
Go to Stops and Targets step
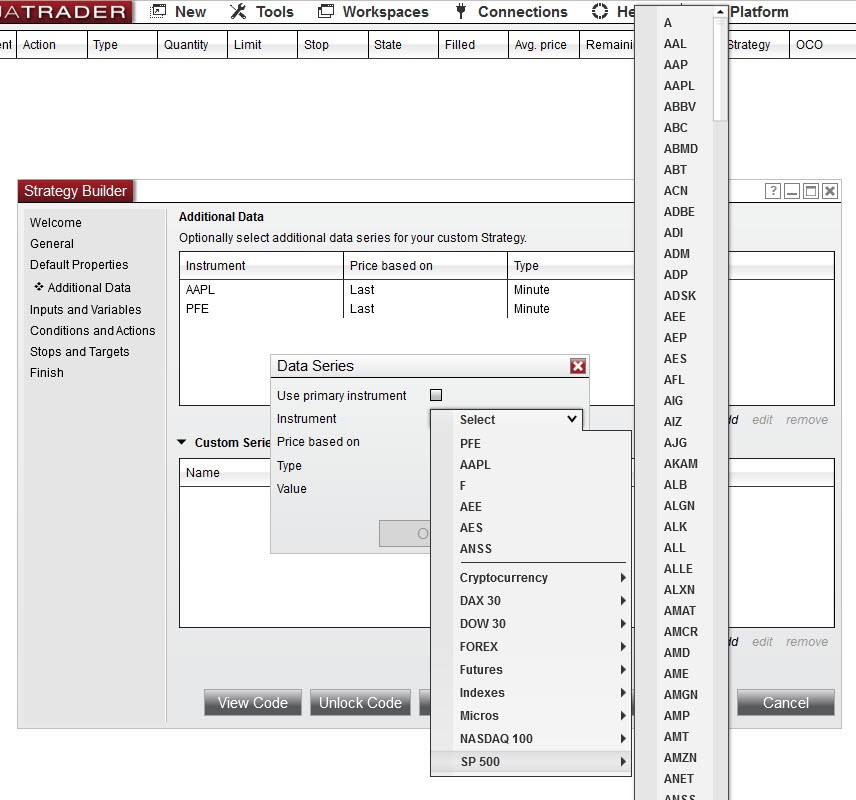click(80, 352)
